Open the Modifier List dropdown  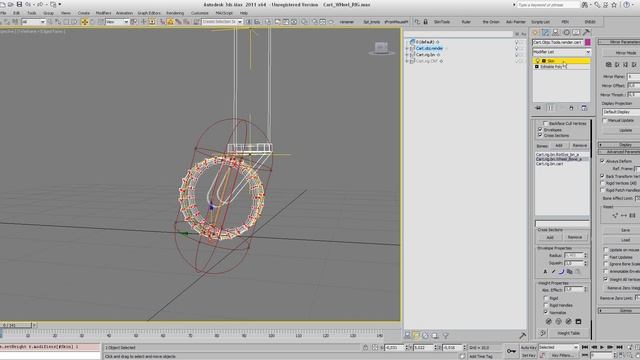(x=561, y=52)
